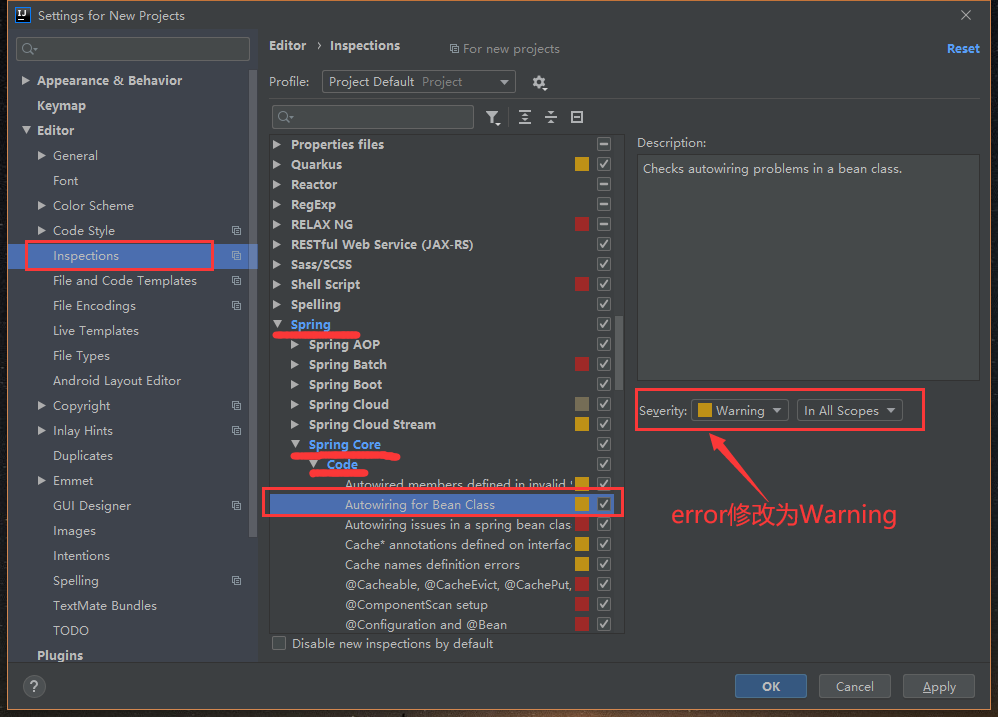998x717 pixels.
Task: Click the Cancel button
Action: tap(854, 686)
